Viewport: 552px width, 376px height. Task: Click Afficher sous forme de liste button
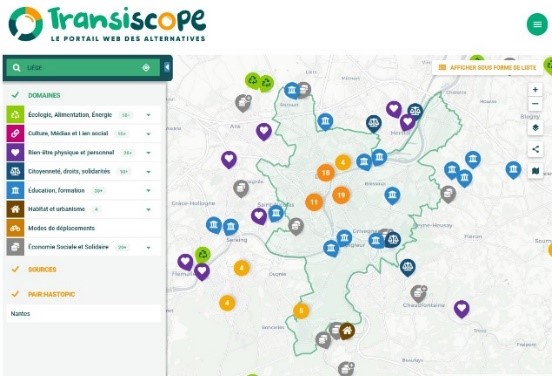(488, 67)
